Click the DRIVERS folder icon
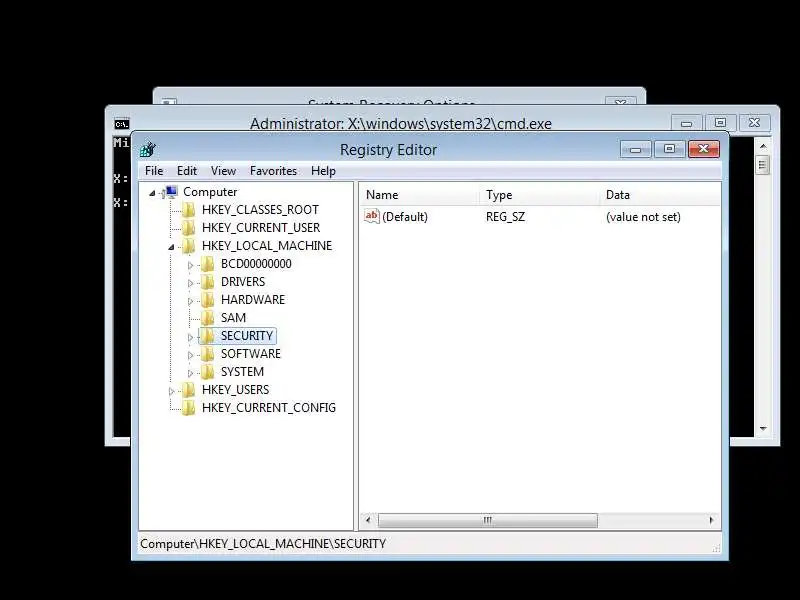Image resolution: width=800 pixels, height=600 pixels. (x=207, y=282)
